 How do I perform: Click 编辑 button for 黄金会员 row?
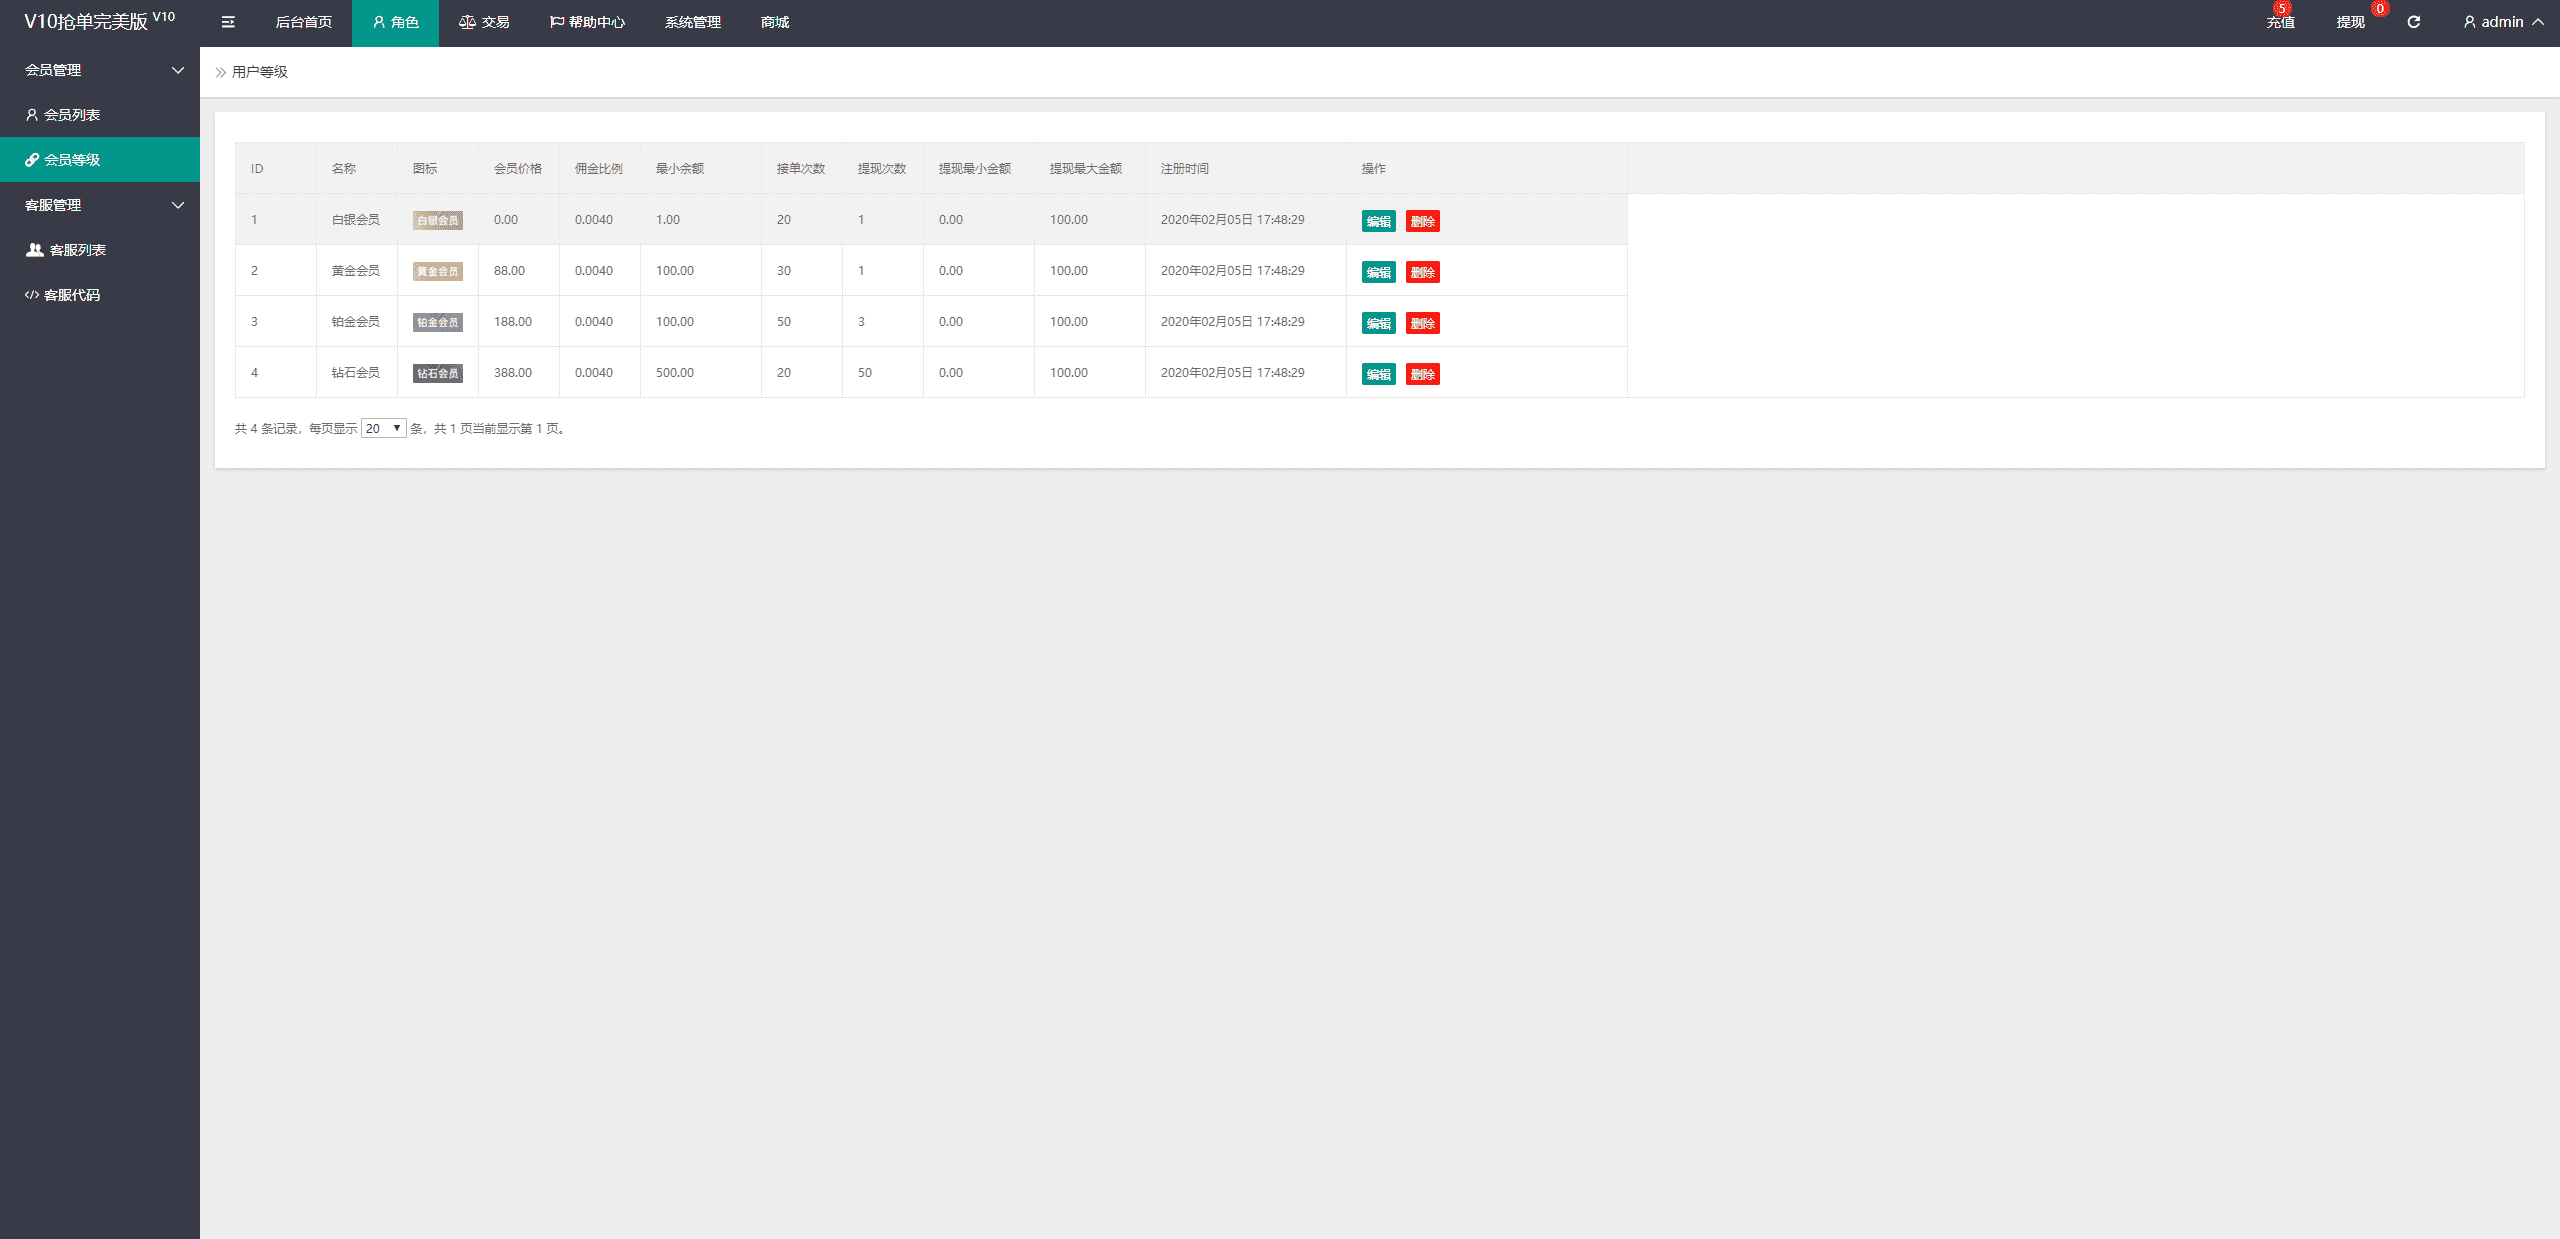[1378, 273]
